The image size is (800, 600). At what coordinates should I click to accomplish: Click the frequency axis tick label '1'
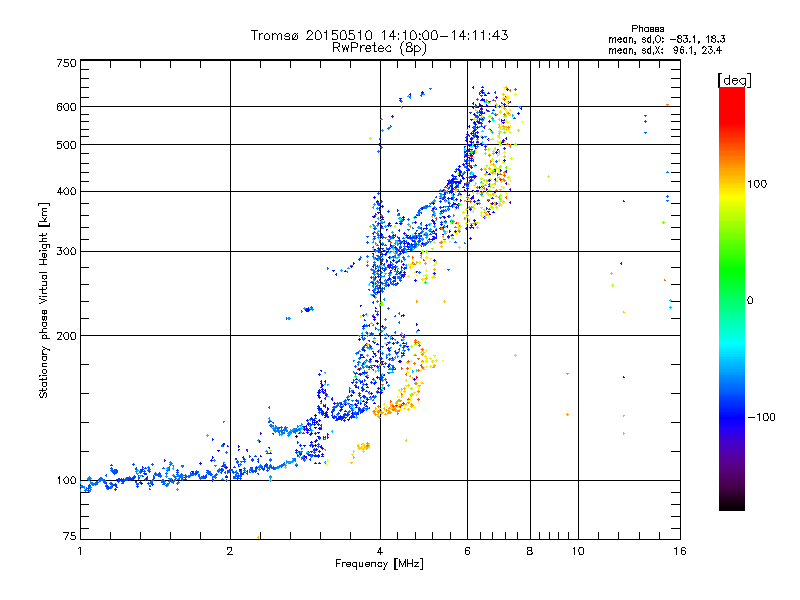click(80, 551)
